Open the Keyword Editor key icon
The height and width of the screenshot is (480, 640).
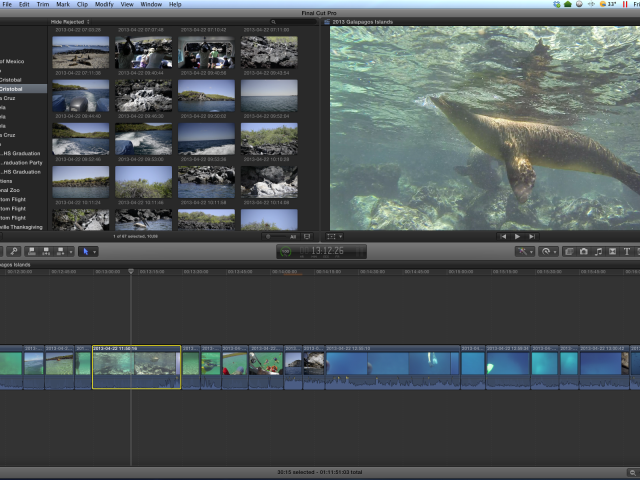(x=13, y=251)
